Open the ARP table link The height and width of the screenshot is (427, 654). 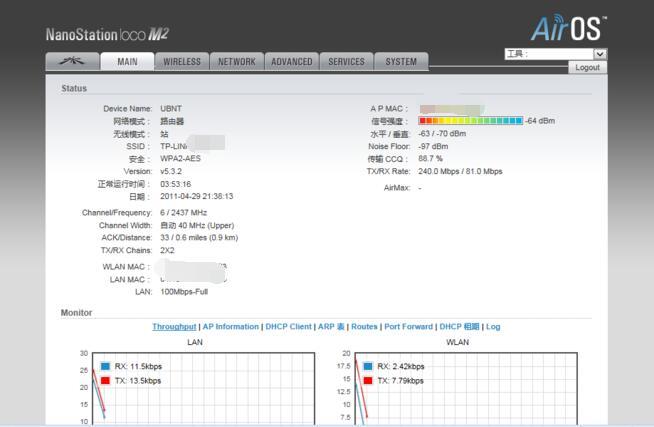(x=331, y=327)
